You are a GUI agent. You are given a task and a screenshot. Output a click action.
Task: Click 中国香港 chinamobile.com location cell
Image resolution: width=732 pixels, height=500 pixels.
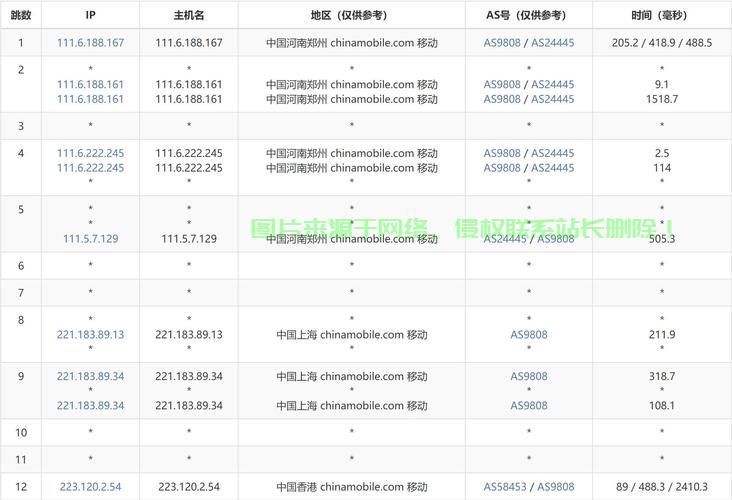(x=351, y=487)
